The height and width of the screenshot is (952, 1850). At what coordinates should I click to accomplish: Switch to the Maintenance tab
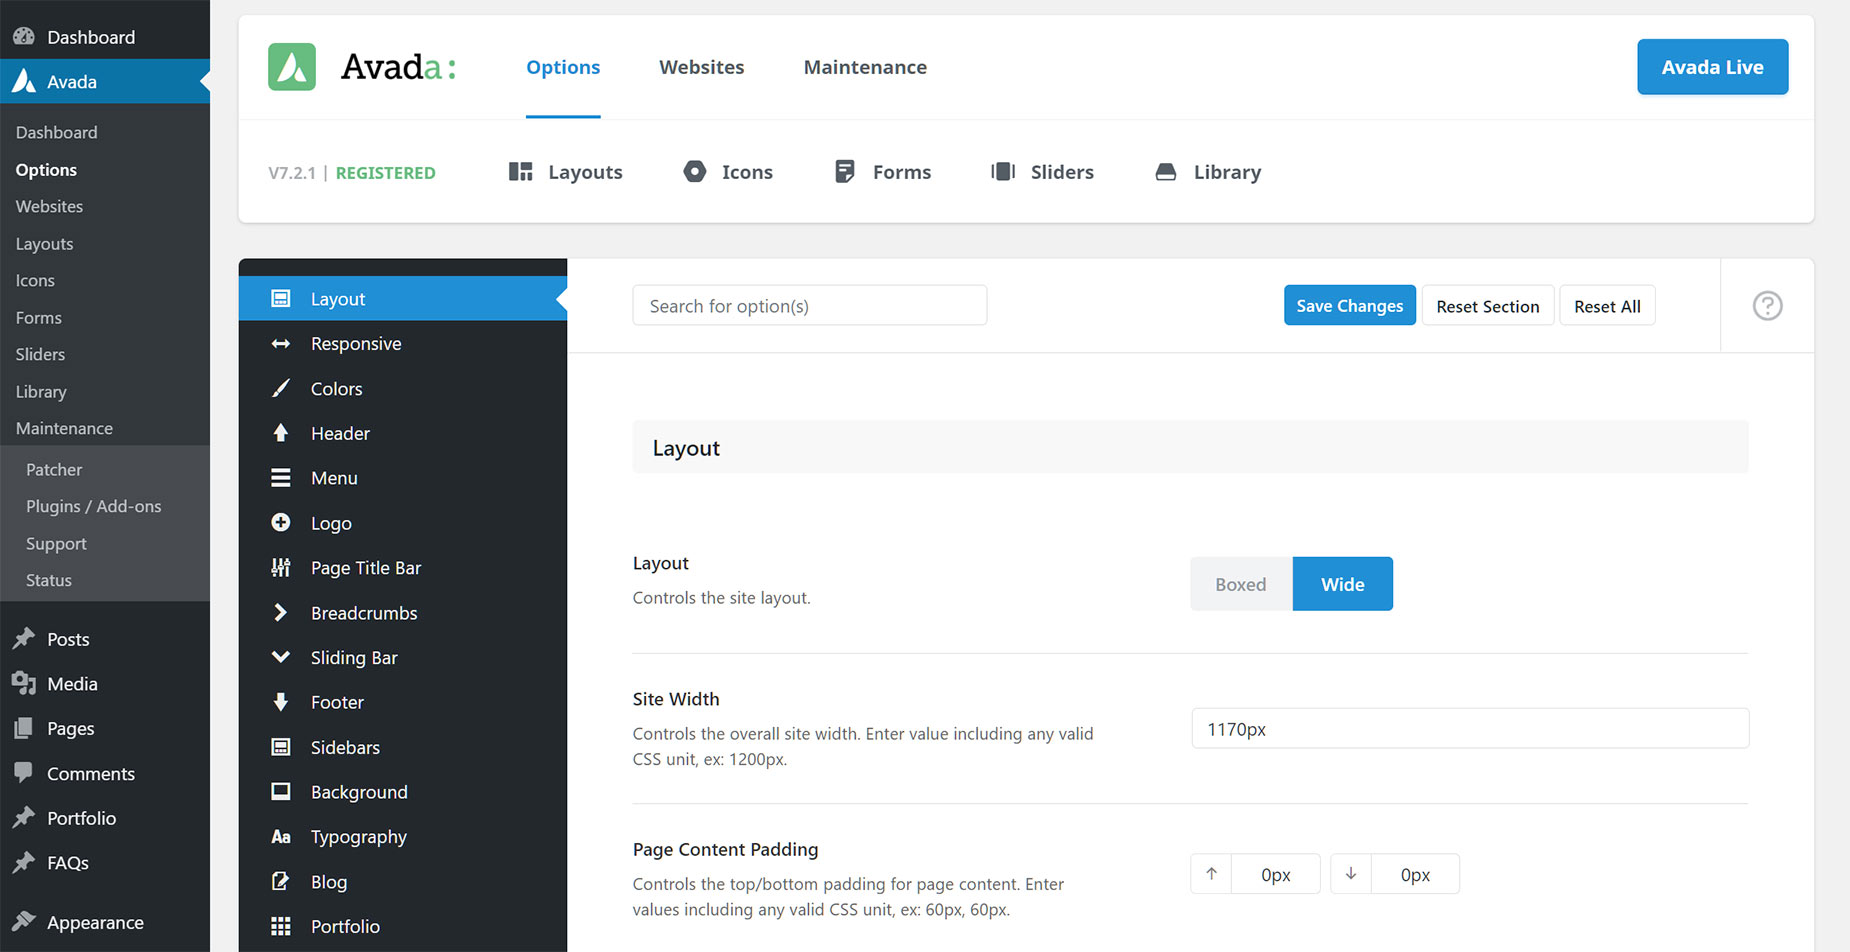[x=865, y=67]
